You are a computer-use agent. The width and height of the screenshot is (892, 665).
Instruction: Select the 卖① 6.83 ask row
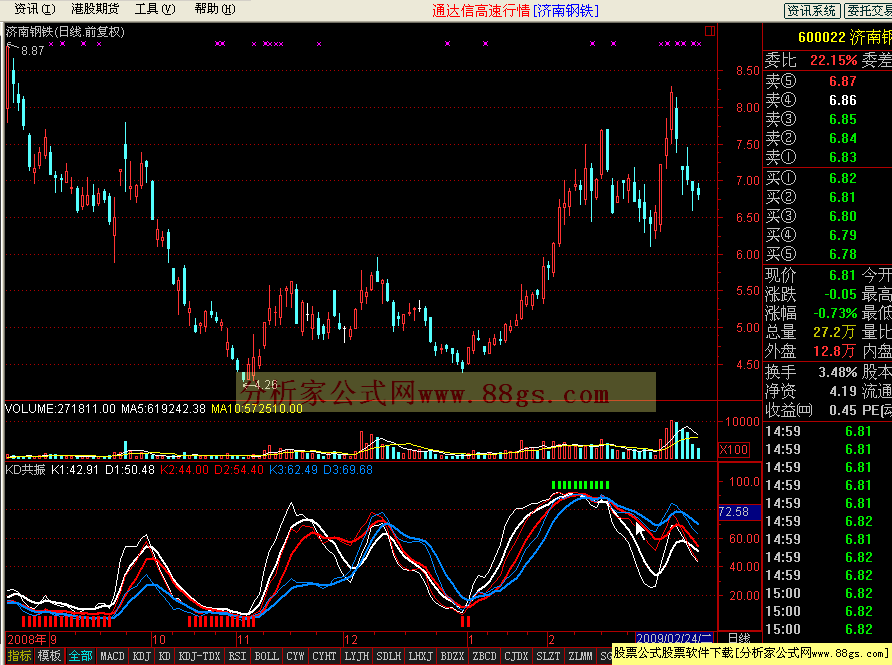point(827,157)
